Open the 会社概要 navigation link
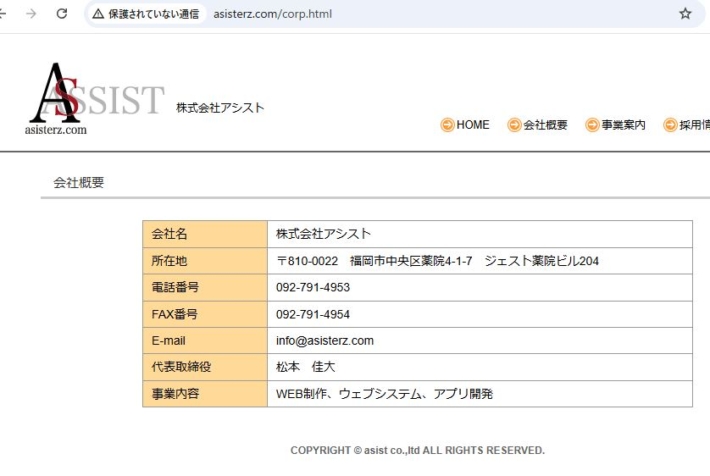This screenshot has width=710, height=476. (546, 125)
